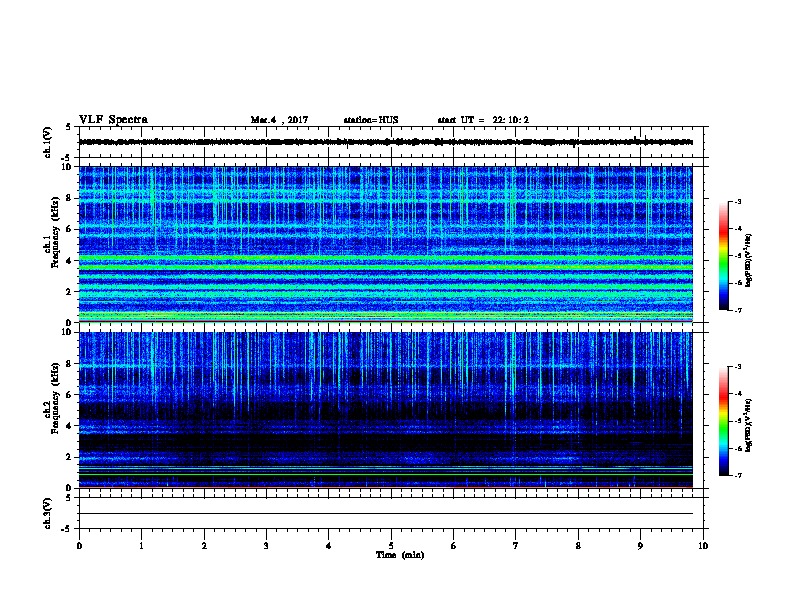Select the "start UT = 22:10:2" header text
This screenshot has width=792, height=612.
pyautogui.click(x=483, y=120)
